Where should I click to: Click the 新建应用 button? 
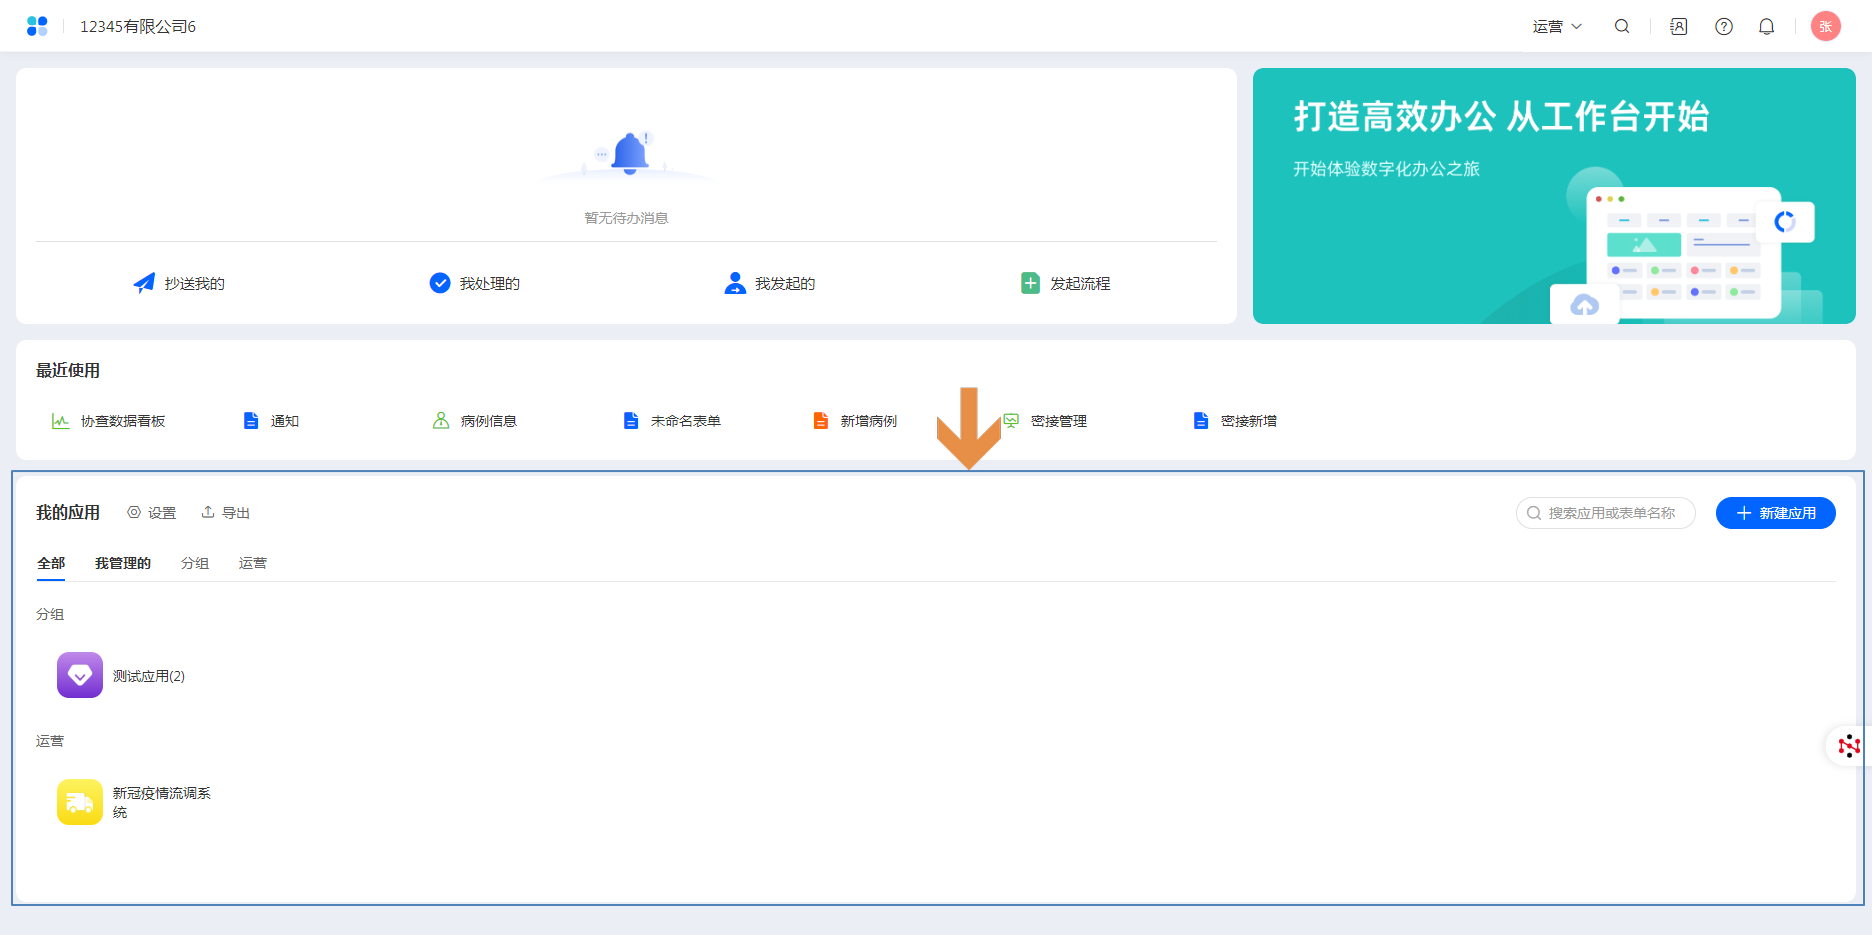[x=1775, y=513]
